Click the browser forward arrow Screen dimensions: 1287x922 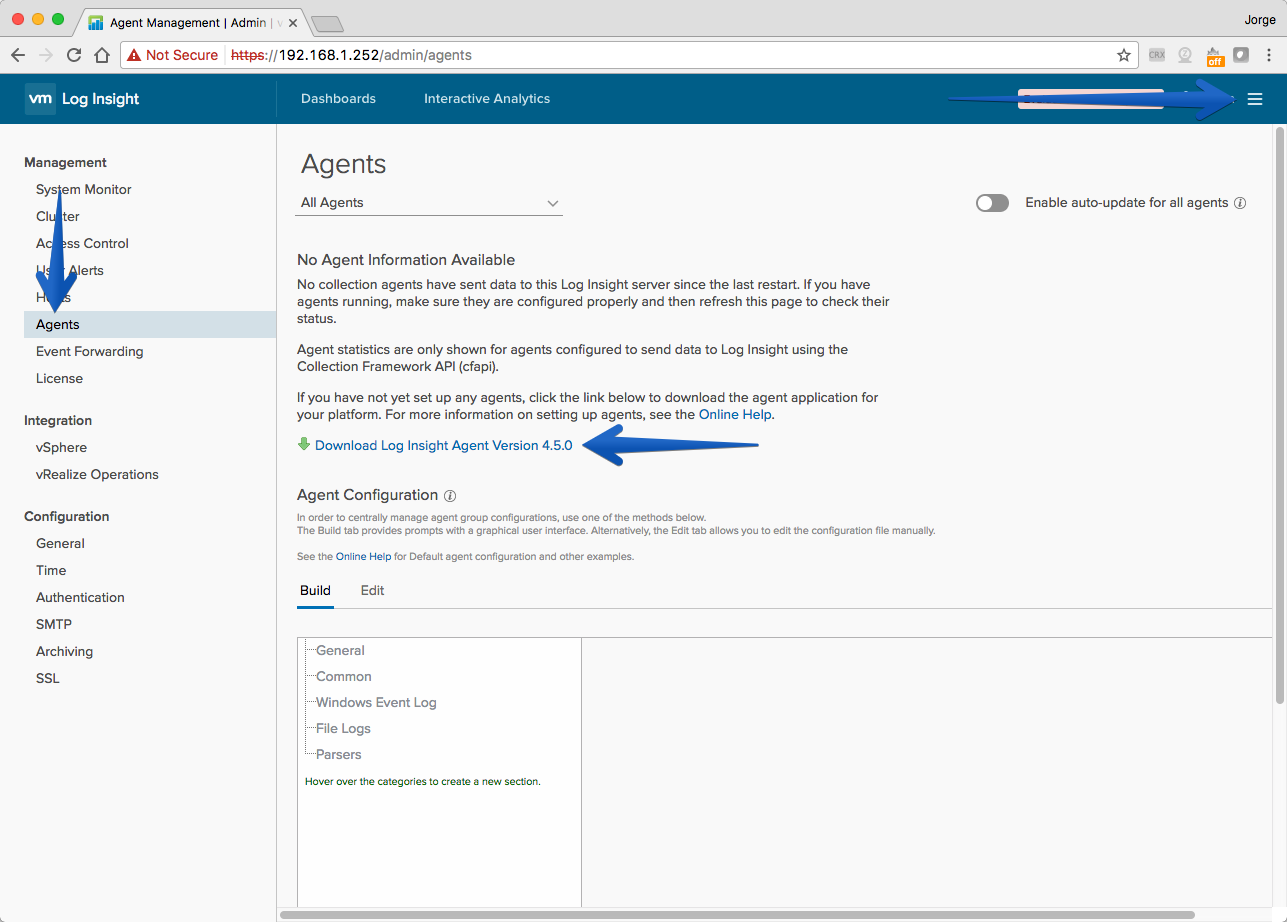coord(46,55)
